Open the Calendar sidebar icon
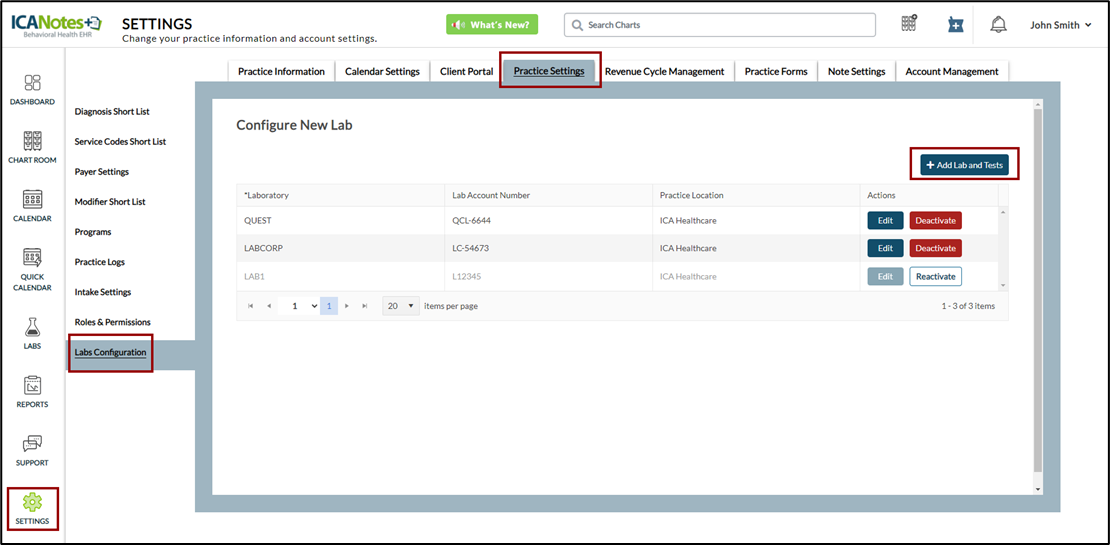 [32, 204]
